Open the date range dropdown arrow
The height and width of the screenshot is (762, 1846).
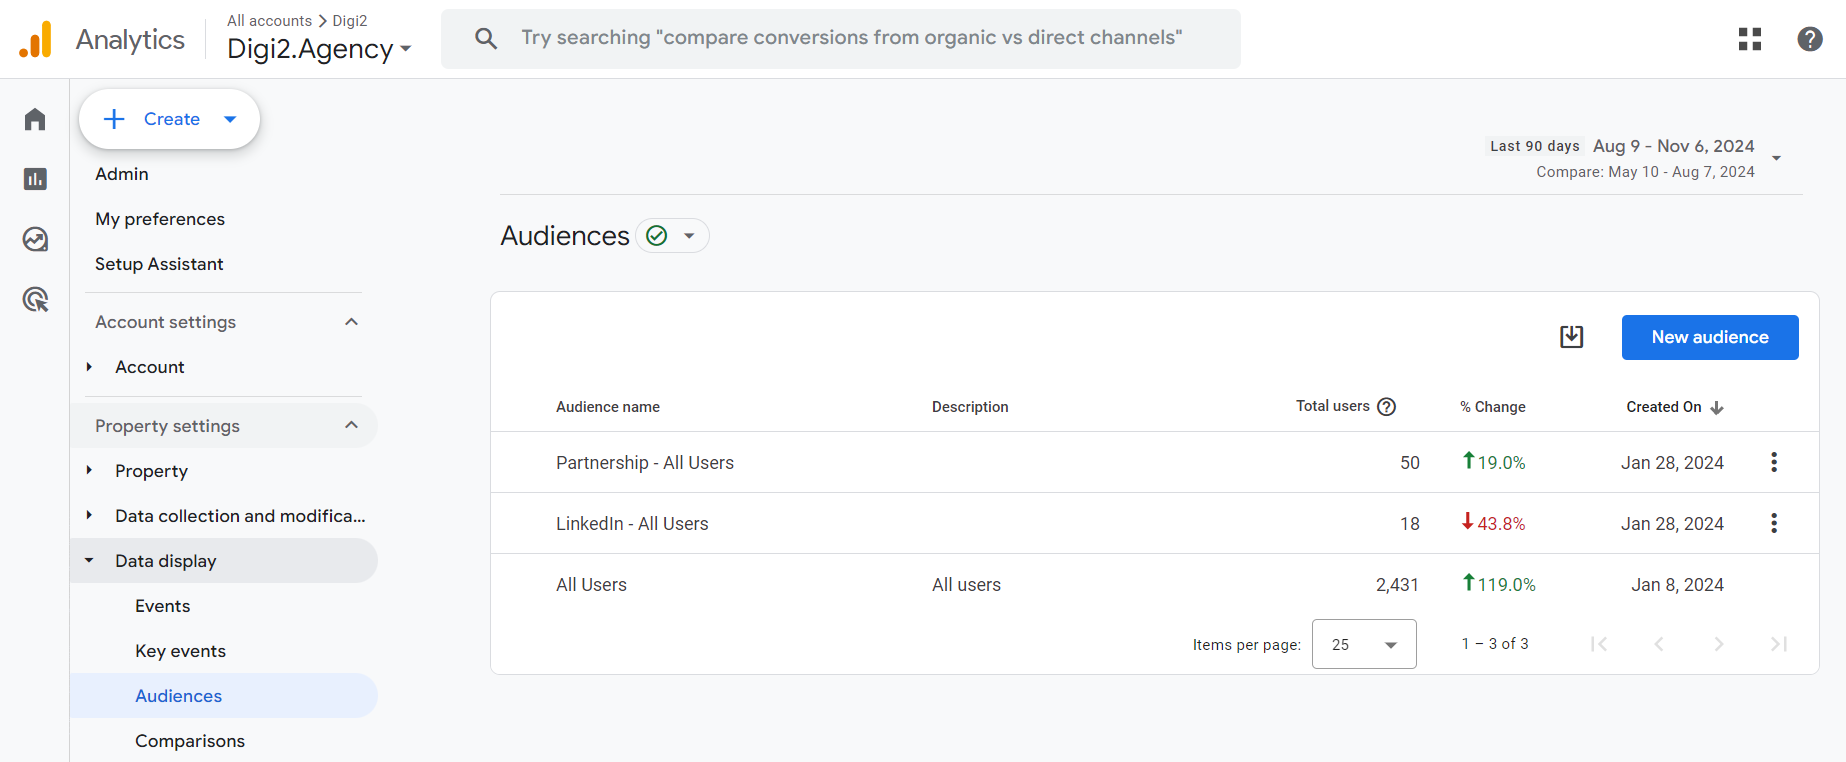click(1777, 158)
